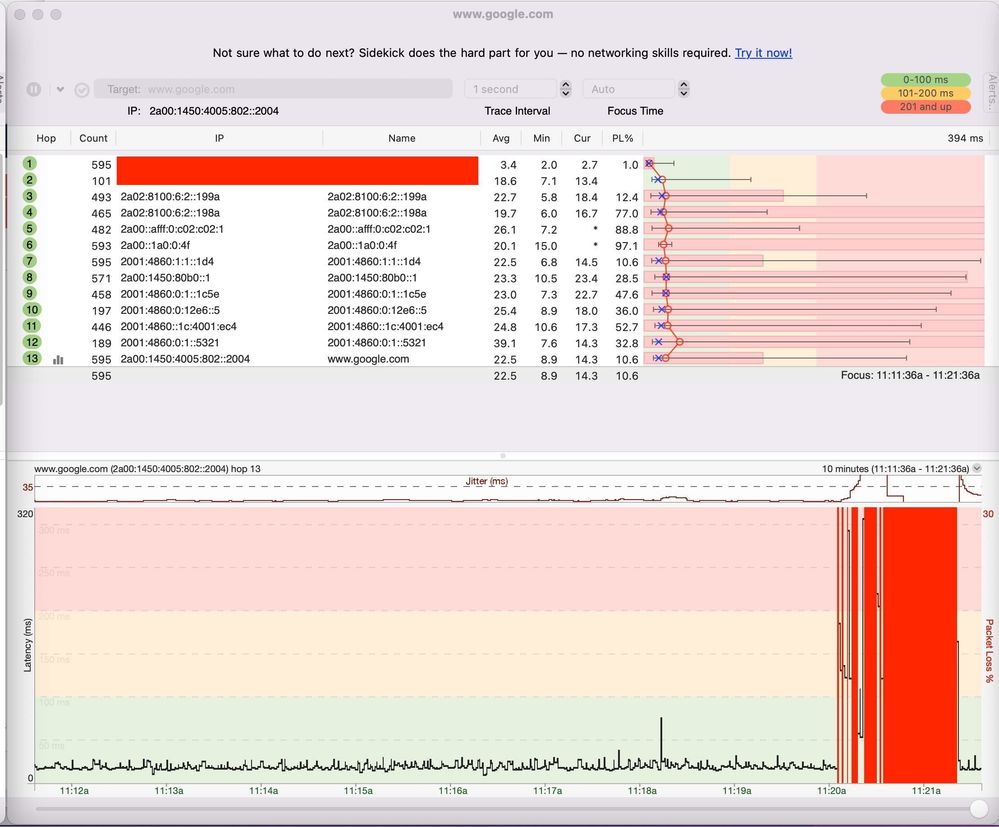Click the Min column header

point(542,138)
